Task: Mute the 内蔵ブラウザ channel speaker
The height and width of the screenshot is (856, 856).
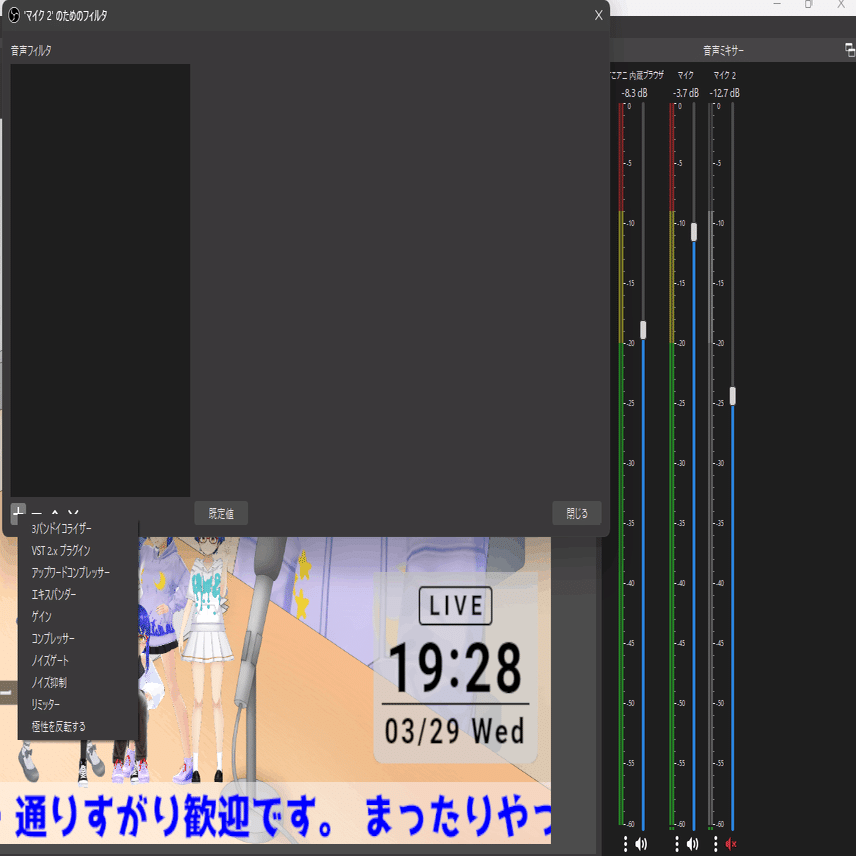Action: 641,843
